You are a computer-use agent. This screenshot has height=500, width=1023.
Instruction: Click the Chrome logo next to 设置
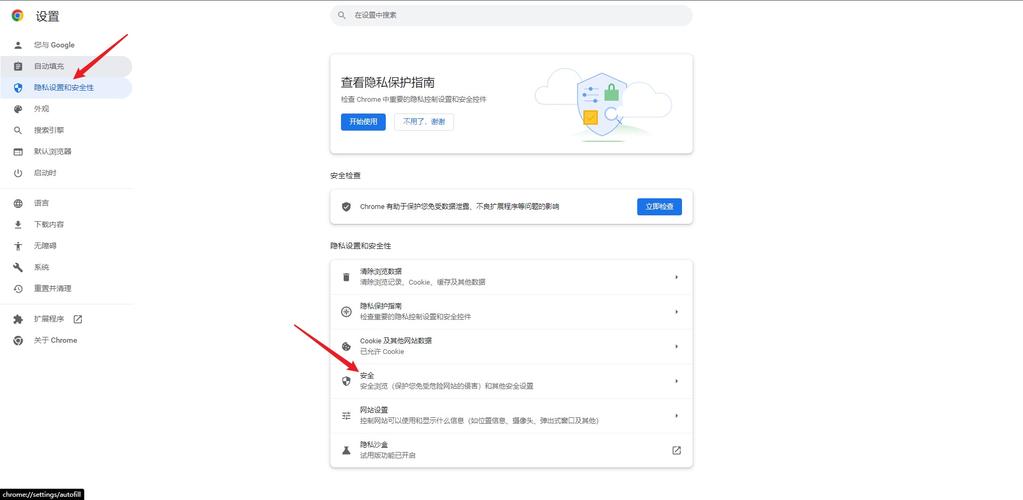pos(18,16)
